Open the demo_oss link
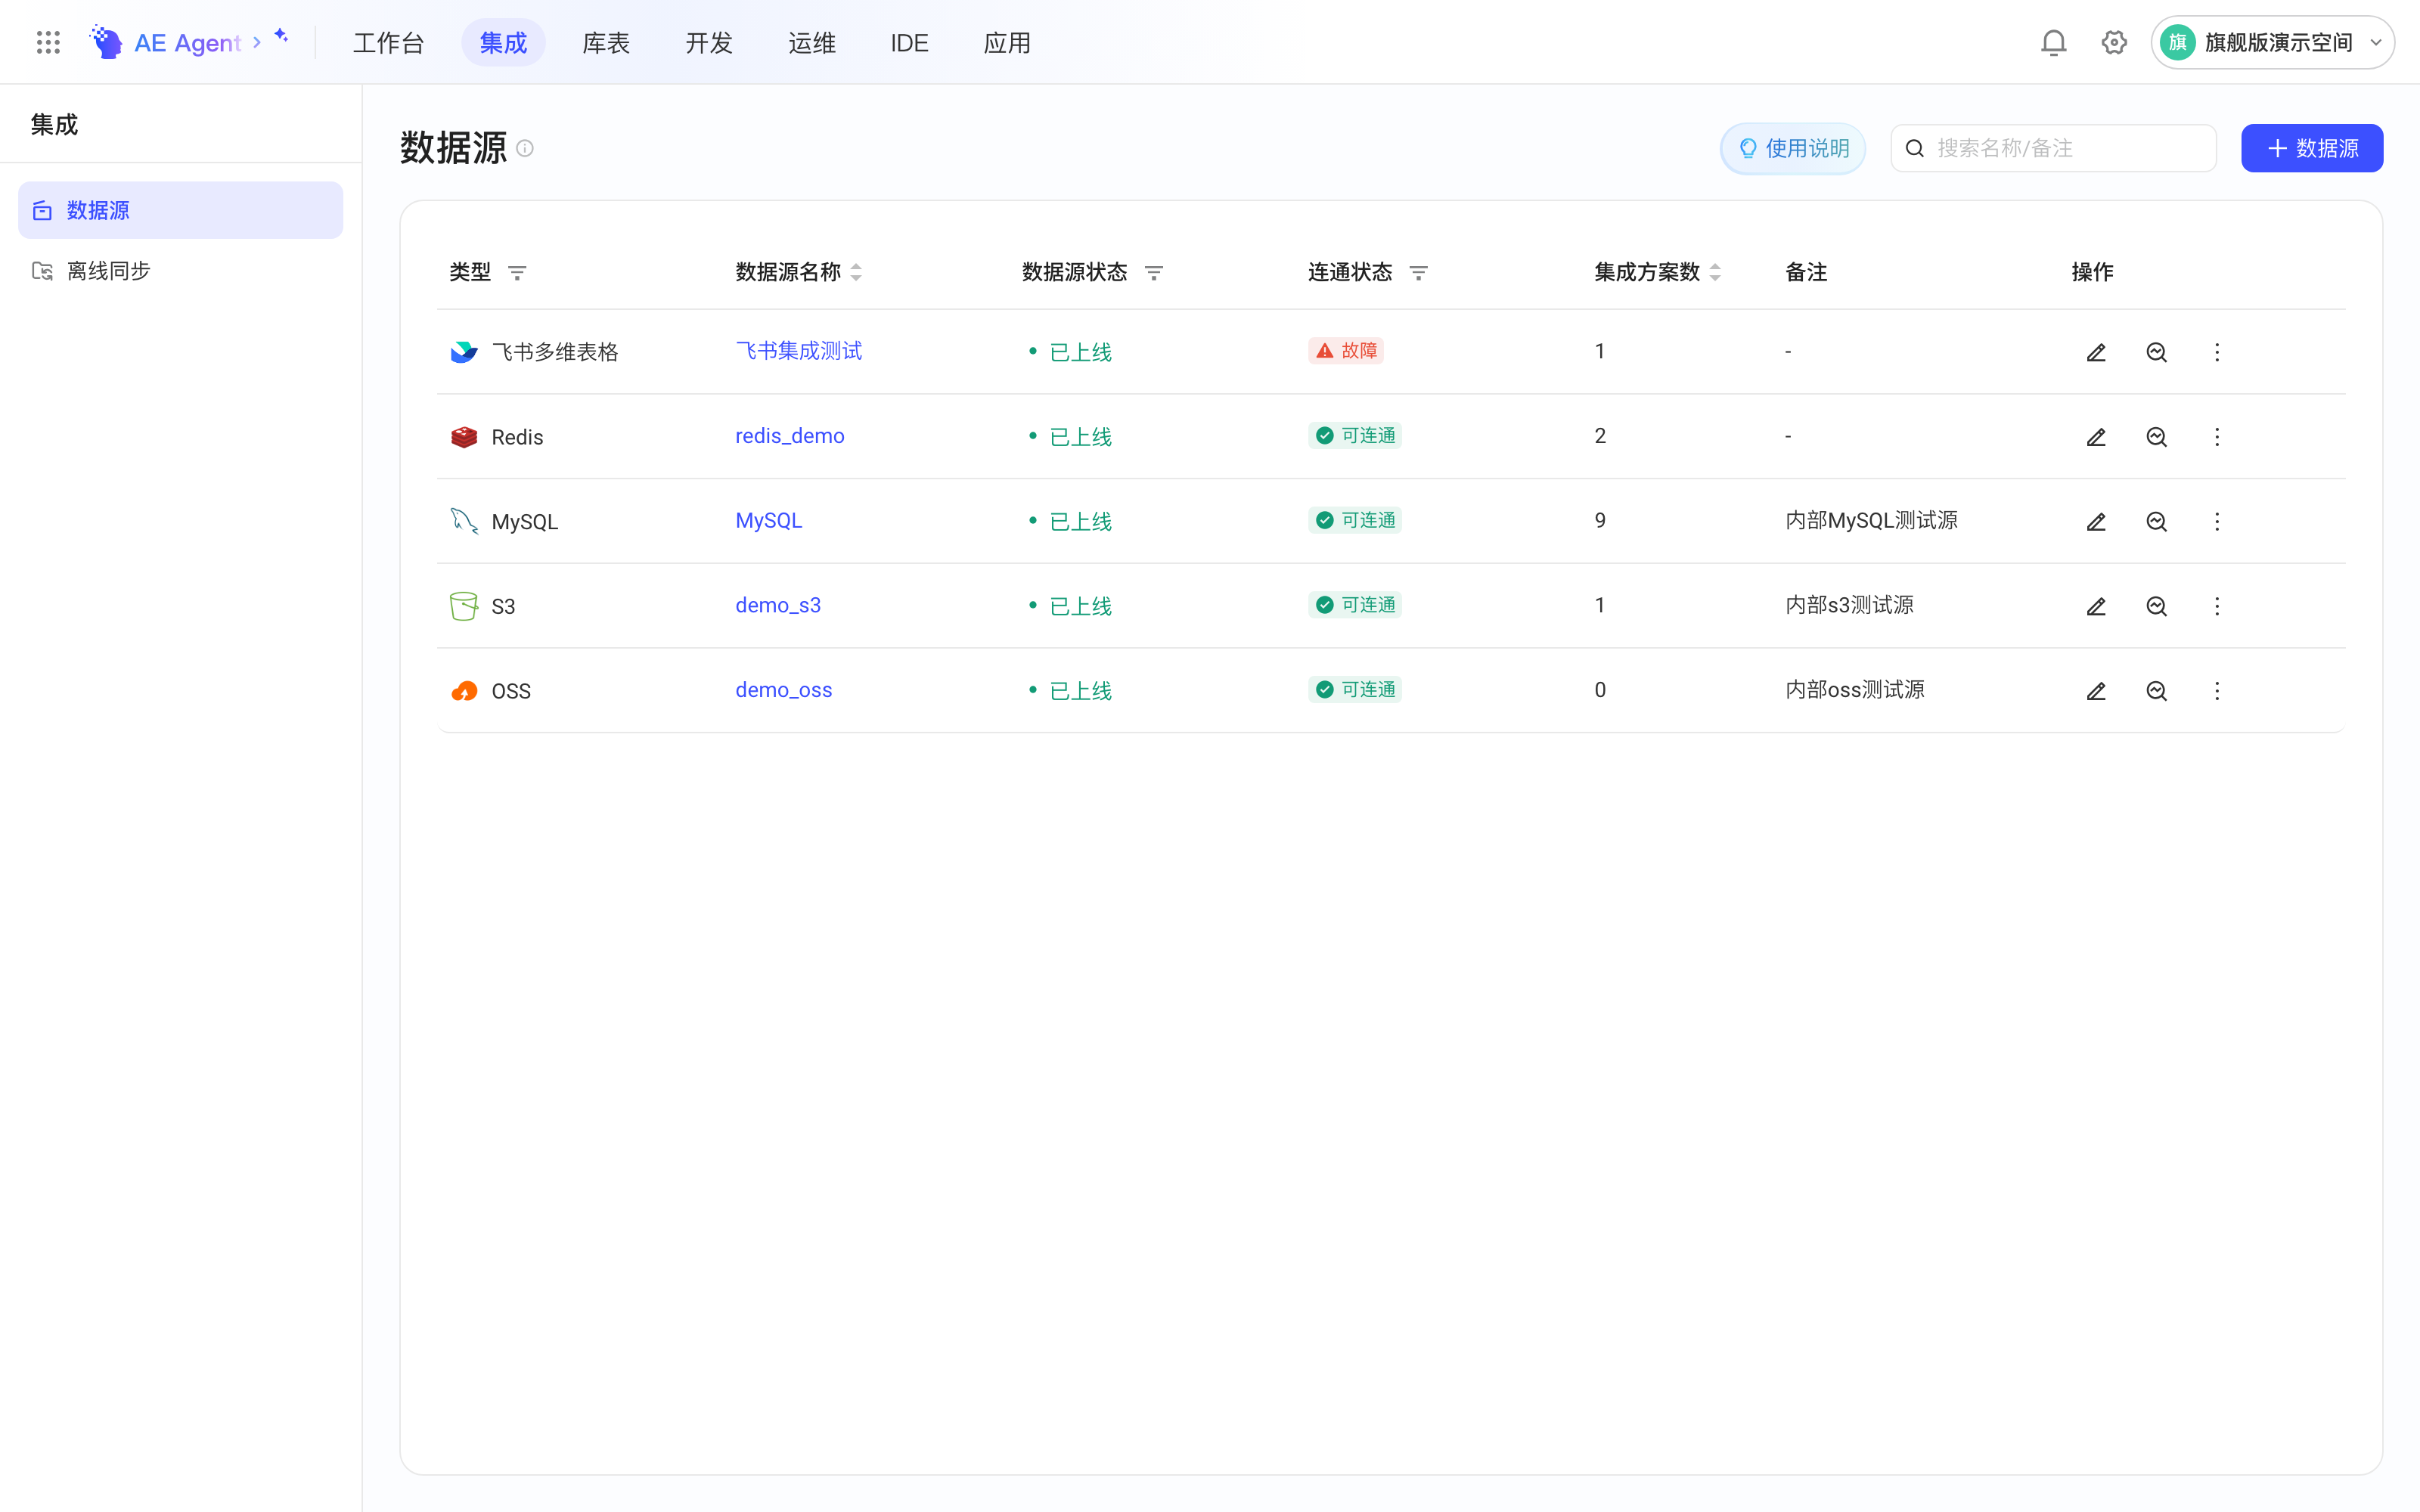2420x1512 pixels. [x=783, y=690]
